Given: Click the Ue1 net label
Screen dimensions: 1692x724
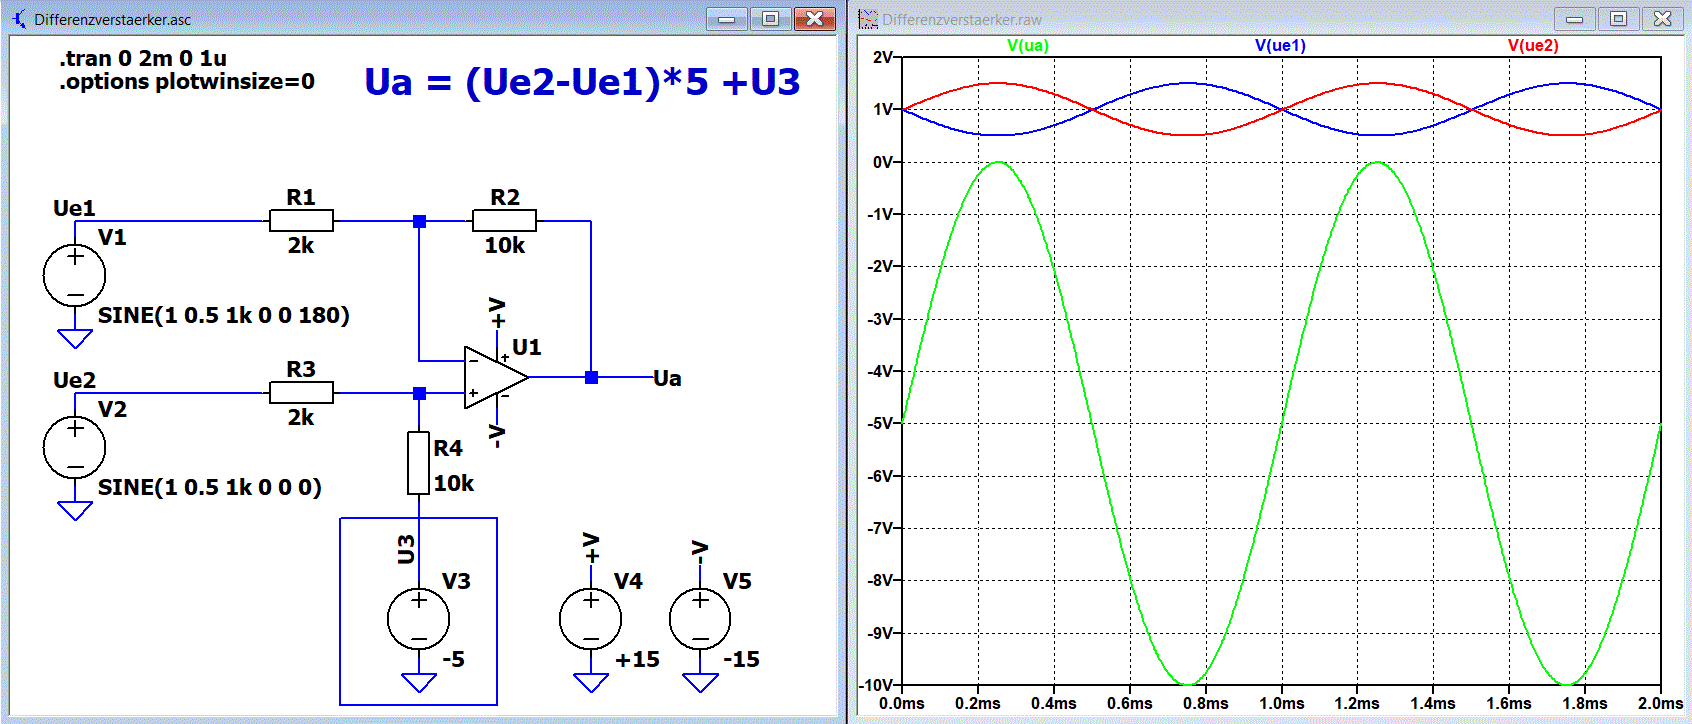Looking at the screenshot, I should (74, 208).
